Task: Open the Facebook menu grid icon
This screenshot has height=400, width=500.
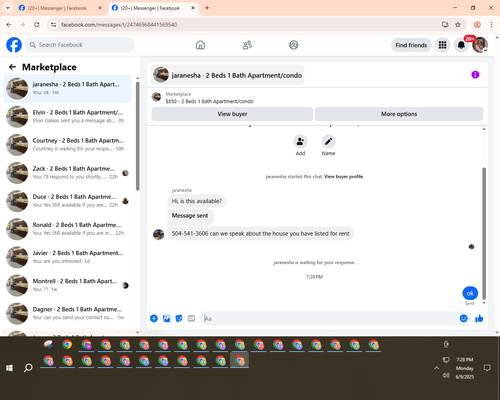Action: pos(442,45)
